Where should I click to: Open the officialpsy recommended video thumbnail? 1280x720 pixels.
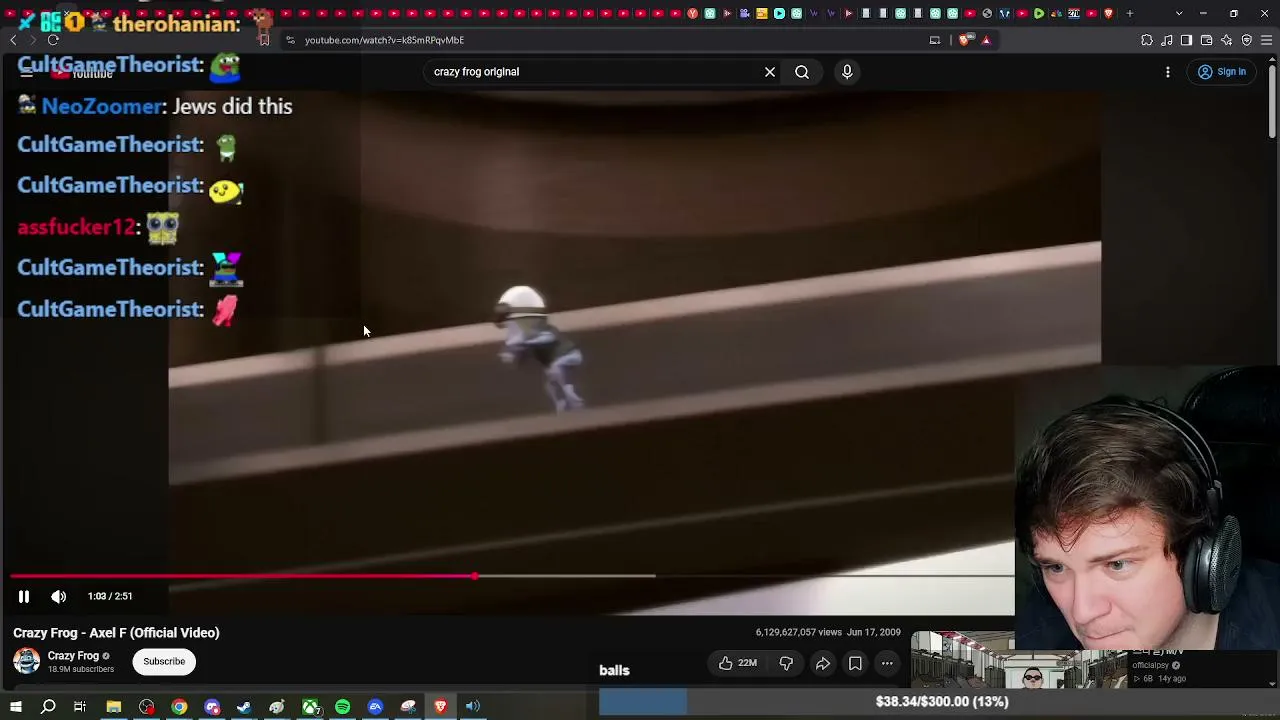(x=1018, y=661)
